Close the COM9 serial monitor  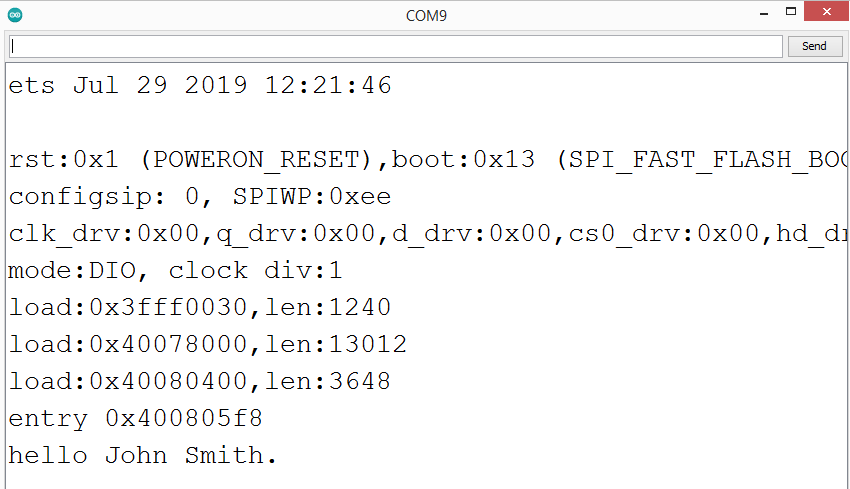pyautogui.click(x=828, y=13)
